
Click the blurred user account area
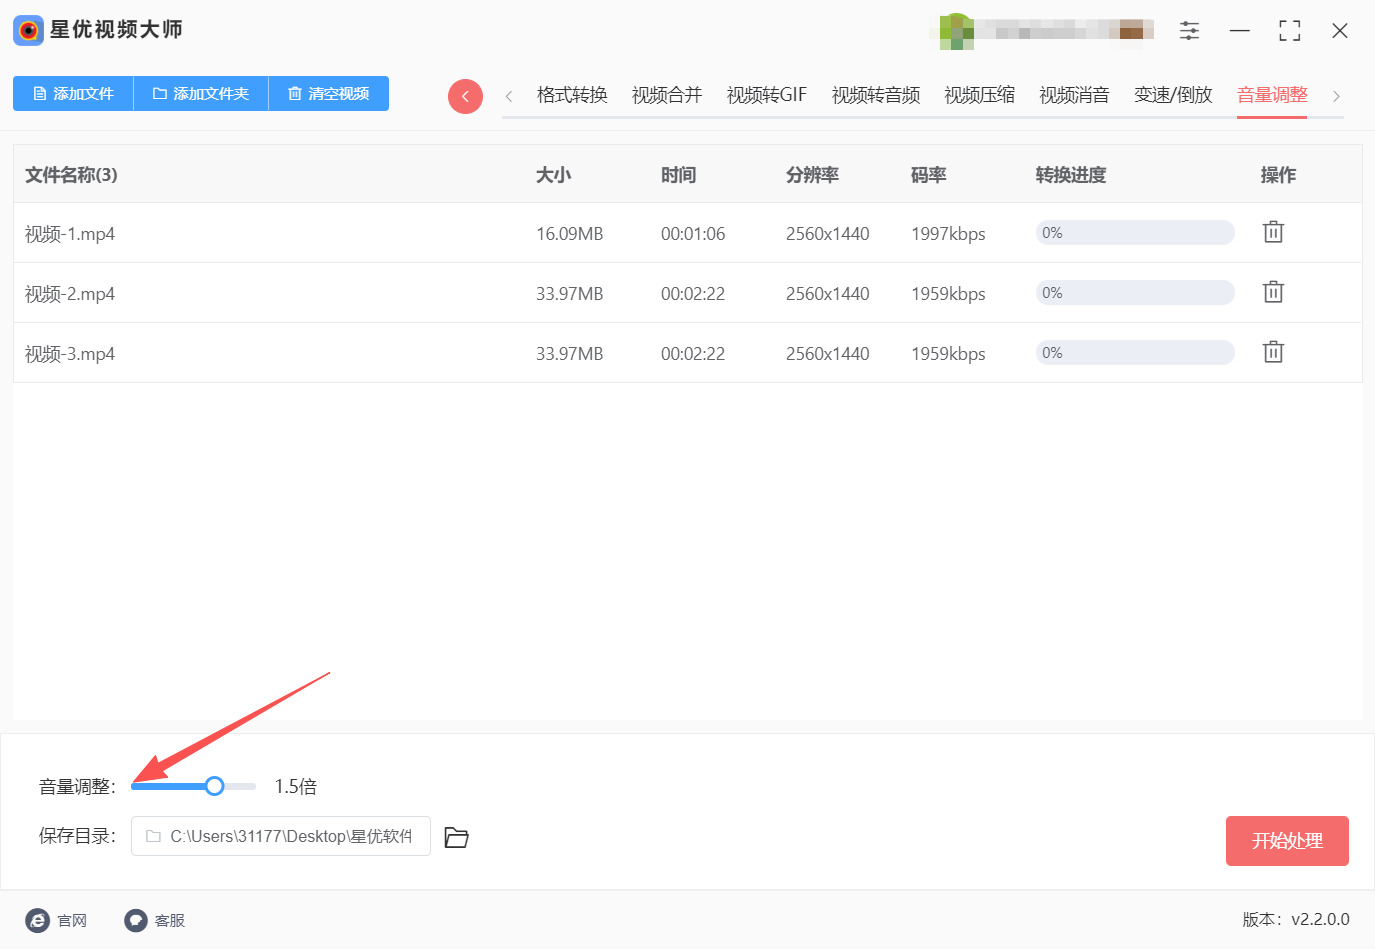pyautogui.click(x=1042, y=31)
